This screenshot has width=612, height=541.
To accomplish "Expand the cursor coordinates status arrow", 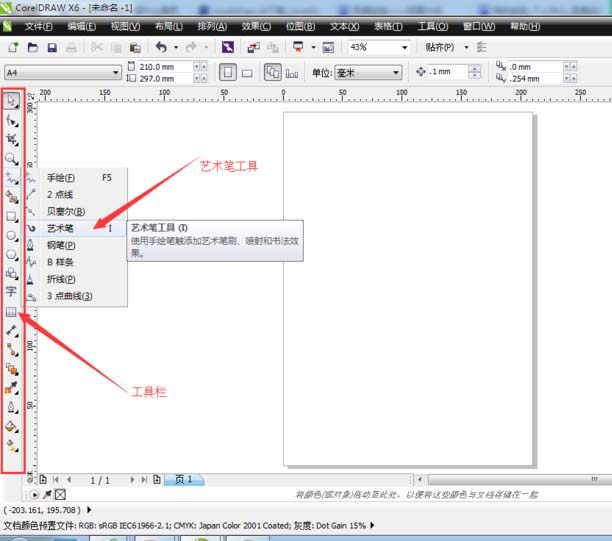I will 89,509.
